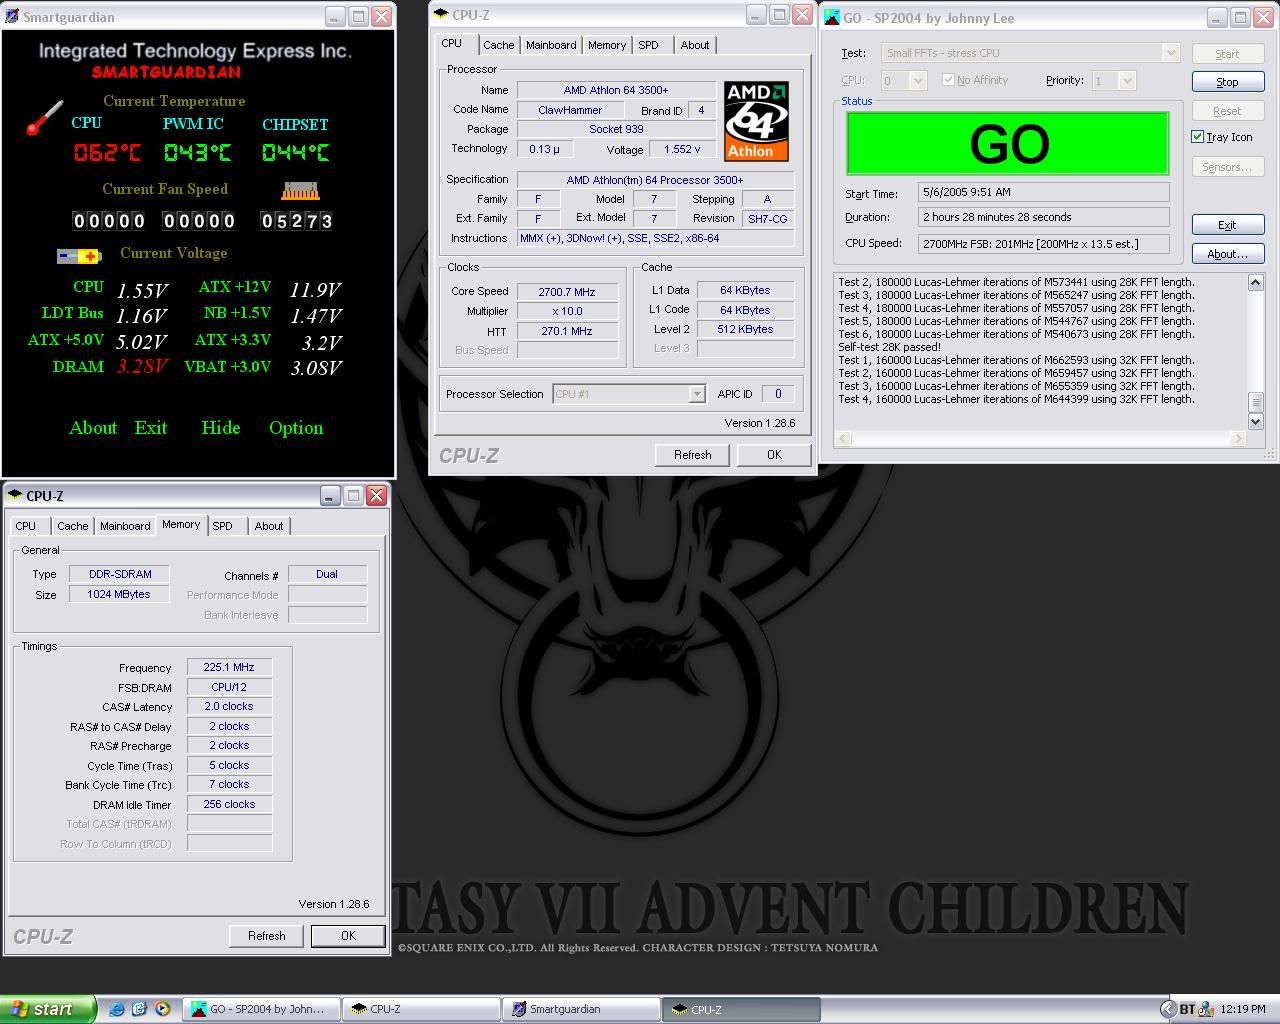This screenshot has width=1280, height=1024.
Task: Open SPD tab in CPU-Z Timings window
Action: click(222, 526)
